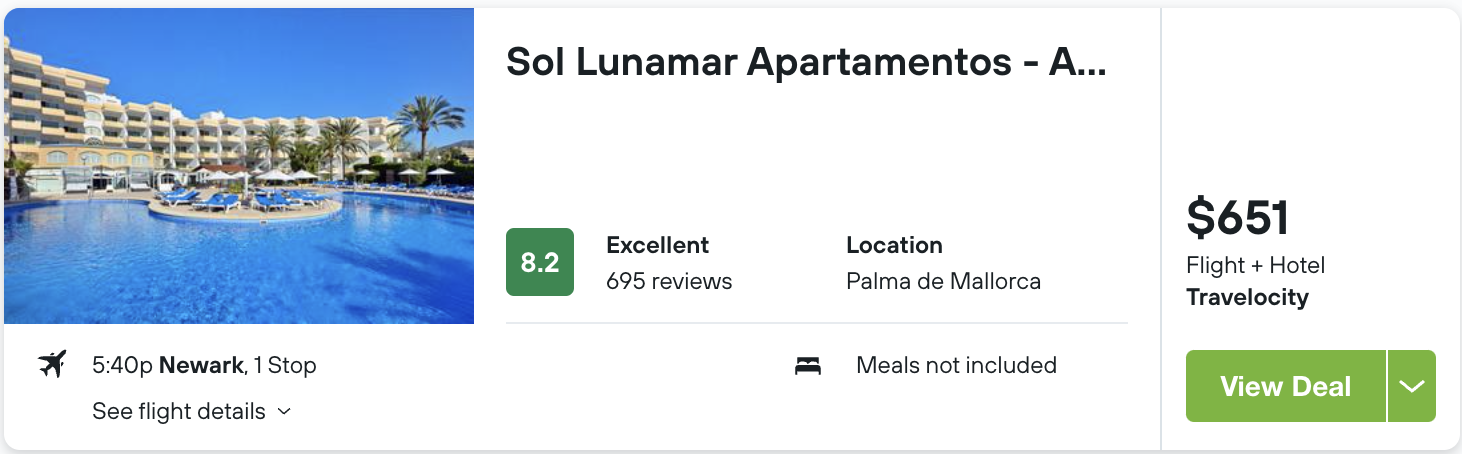The height and width of the screenshot is (454, 1462).
Task: Open the Sol Lunamar Apartamentos hotel title
Action: [x=806, y=62]
